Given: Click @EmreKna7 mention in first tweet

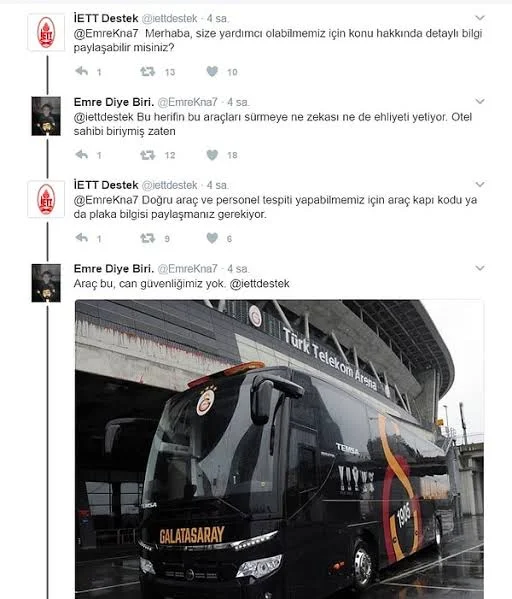Looking at the screenshot, I should [x=106, y=34].
